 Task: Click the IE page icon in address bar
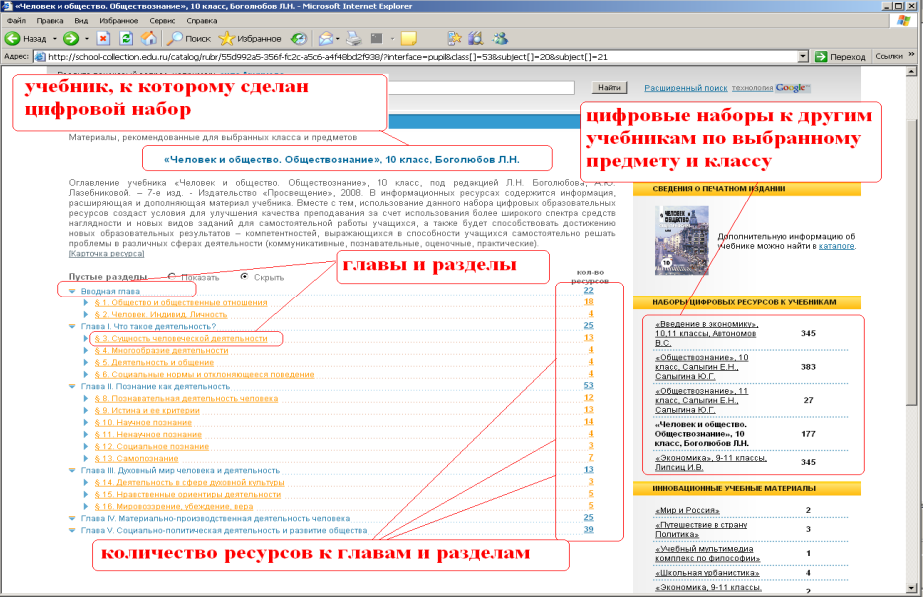[x=40, y=57]
